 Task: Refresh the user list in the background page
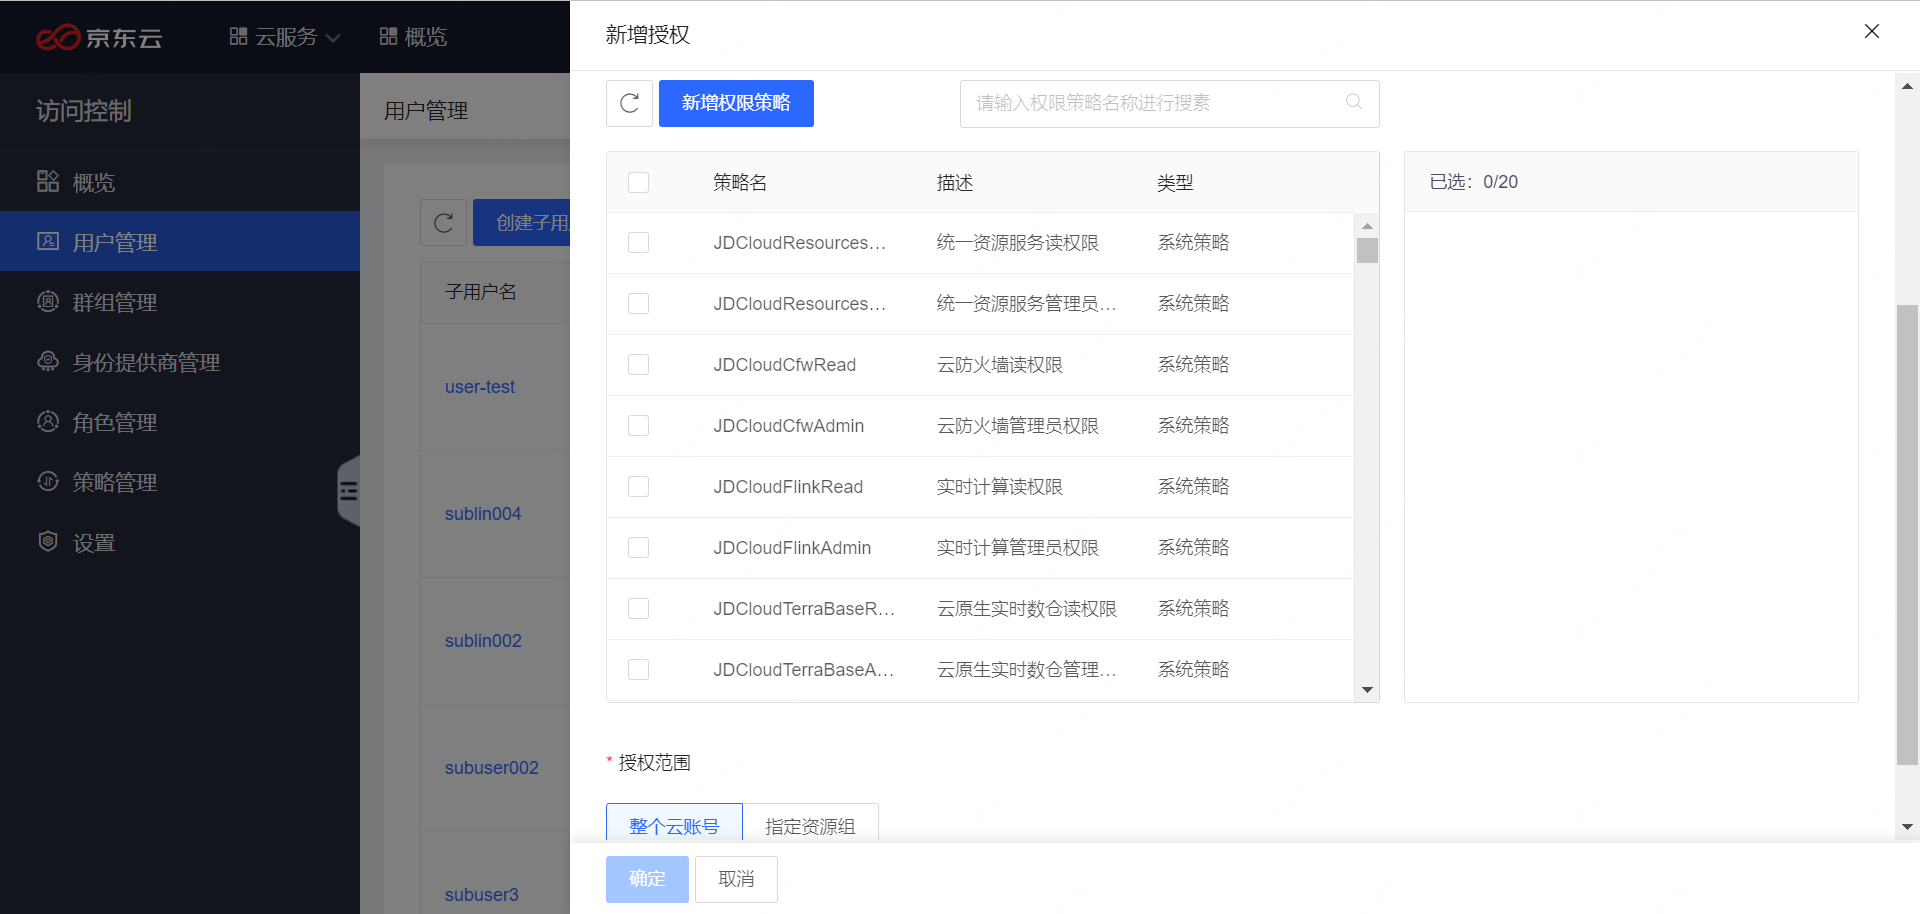pyautogui.click(x=444, y=223)
